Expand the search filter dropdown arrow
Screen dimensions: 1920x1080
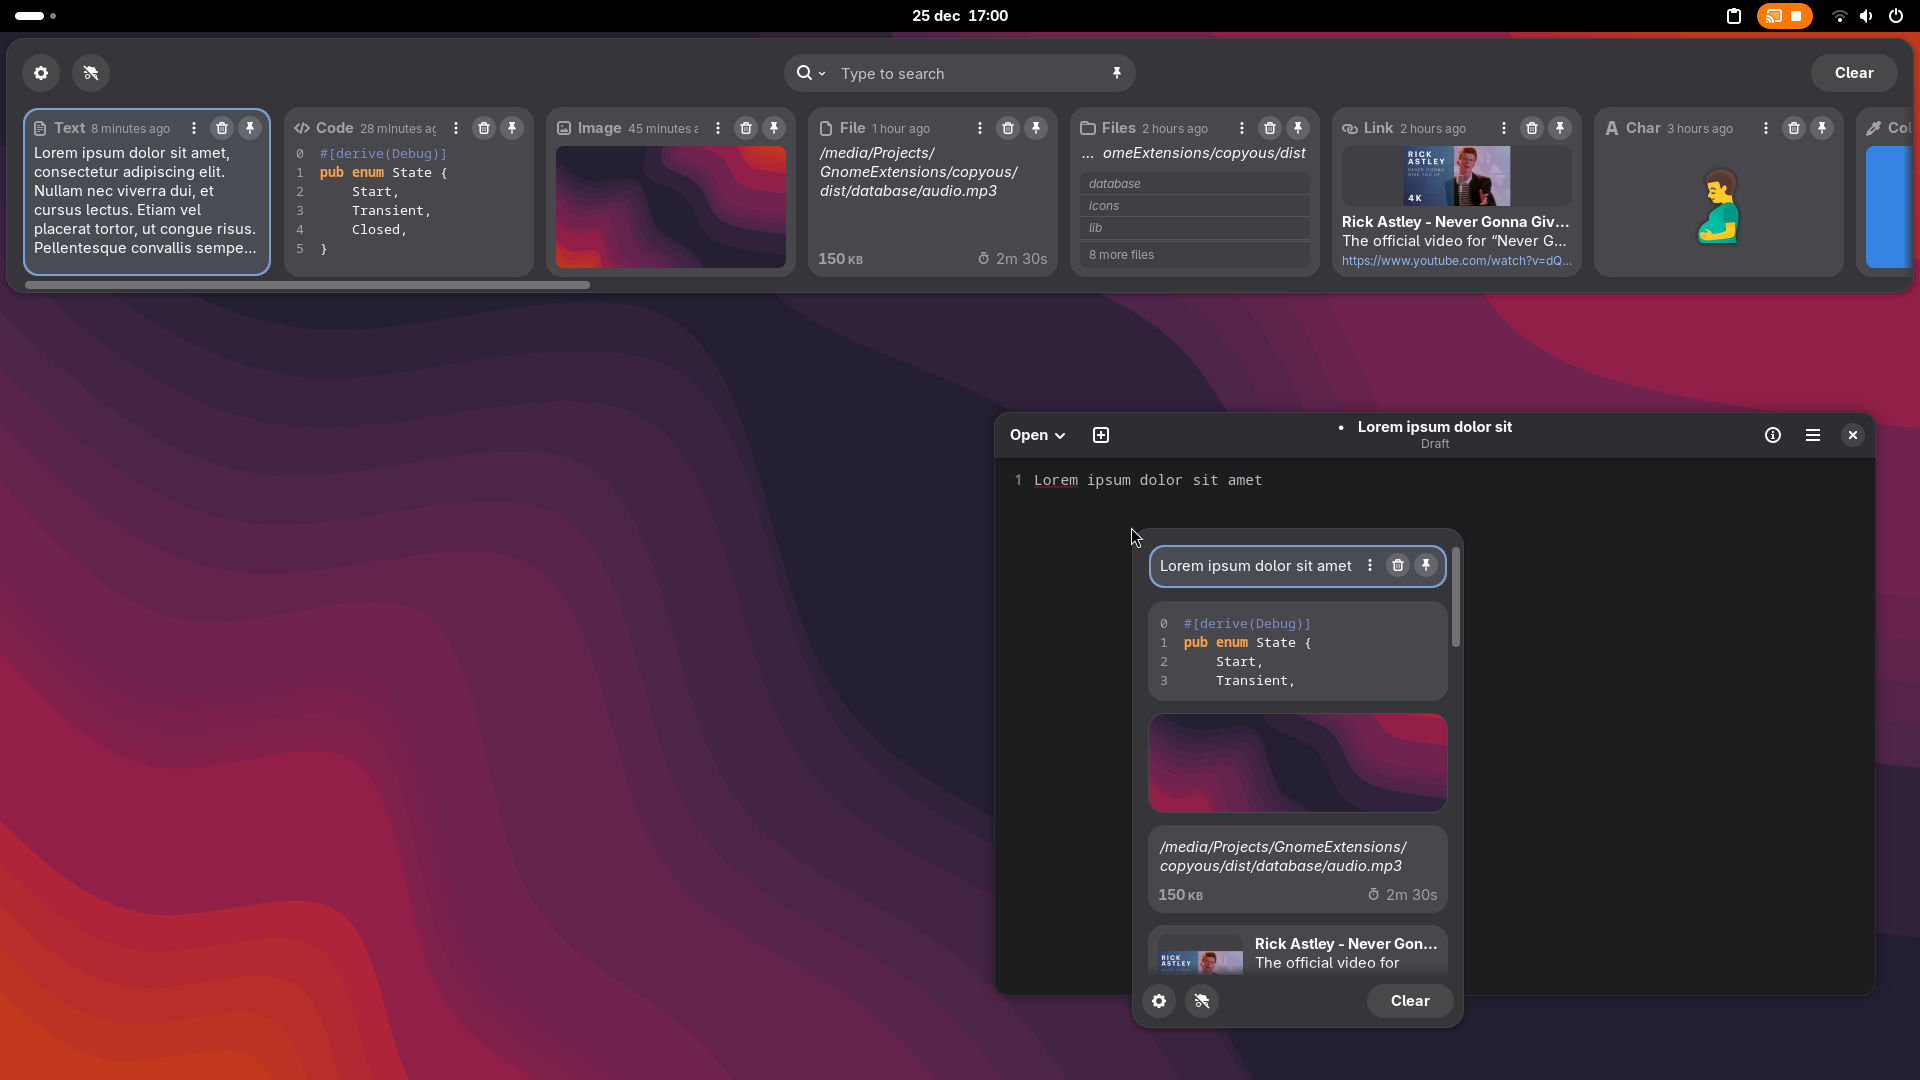click(822, 74)
